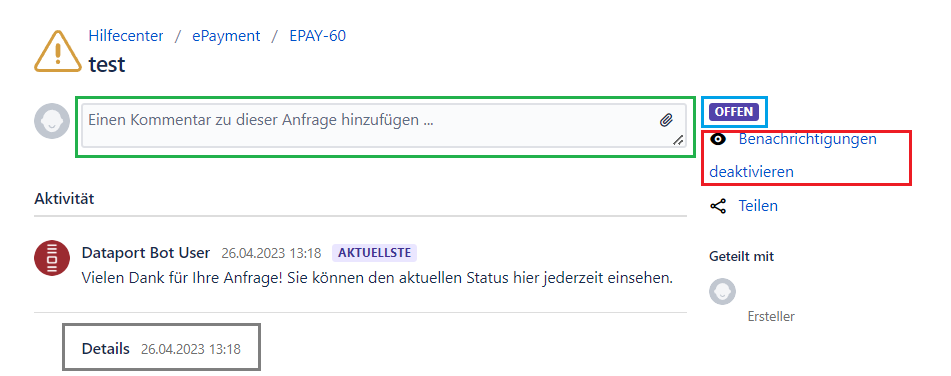Click the Dataport Bot User name
The width and height of the screenshot is (951, 376).
click(x=146, y=253)
